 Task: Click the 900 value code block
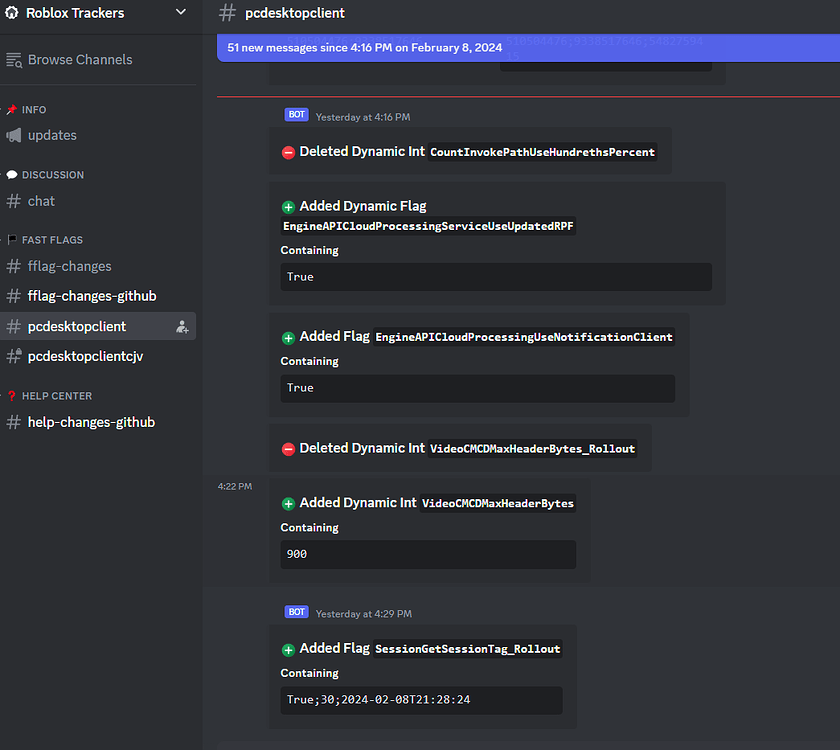pos(428,554)
